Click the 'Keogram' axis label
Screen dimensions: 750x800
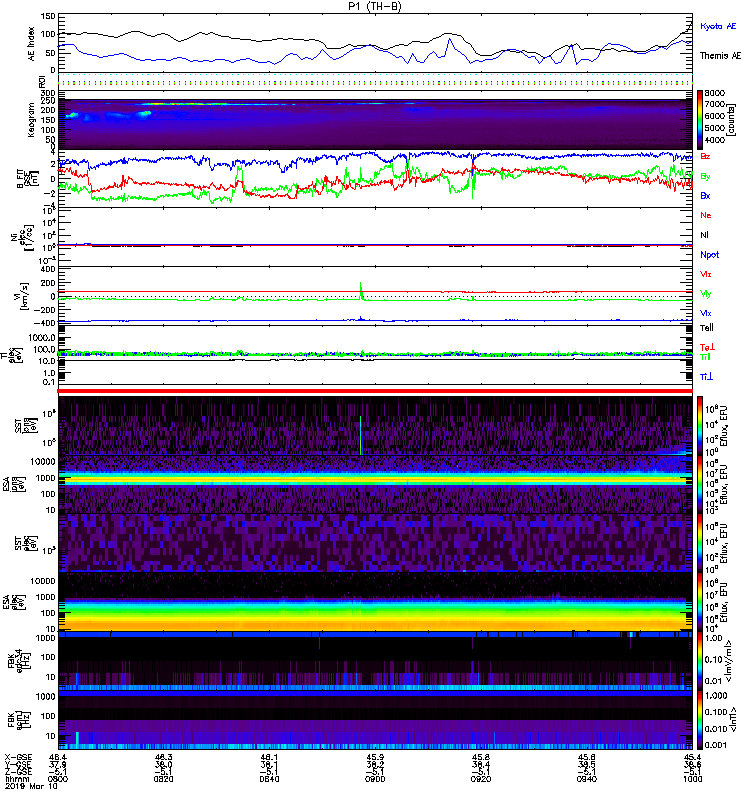point(31,120)
